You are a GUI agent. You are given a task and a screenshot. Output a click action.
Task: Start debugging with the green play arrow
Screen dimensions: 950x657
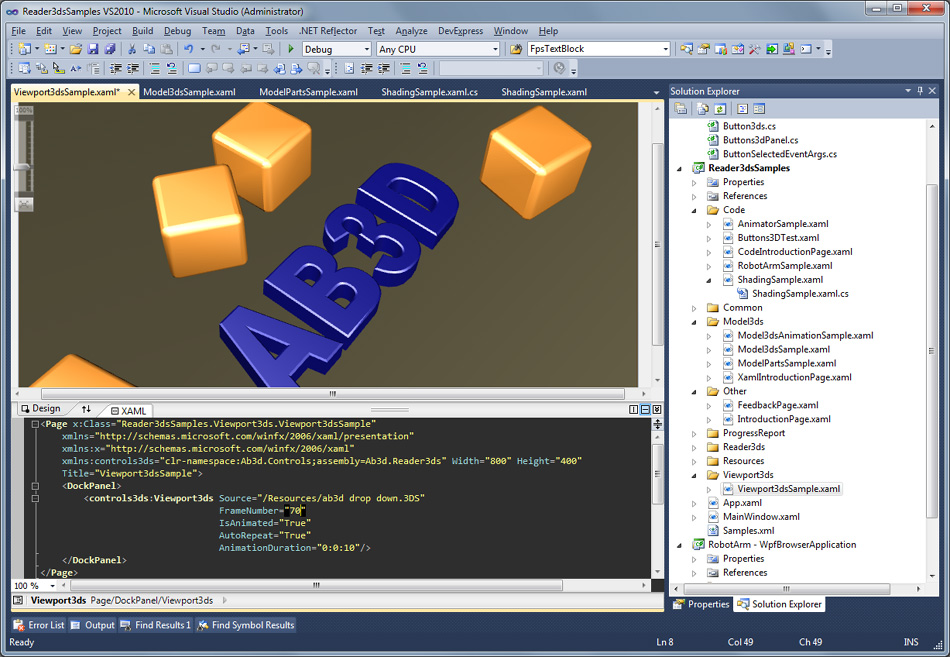pyautogui.click(x=291, y=49)
